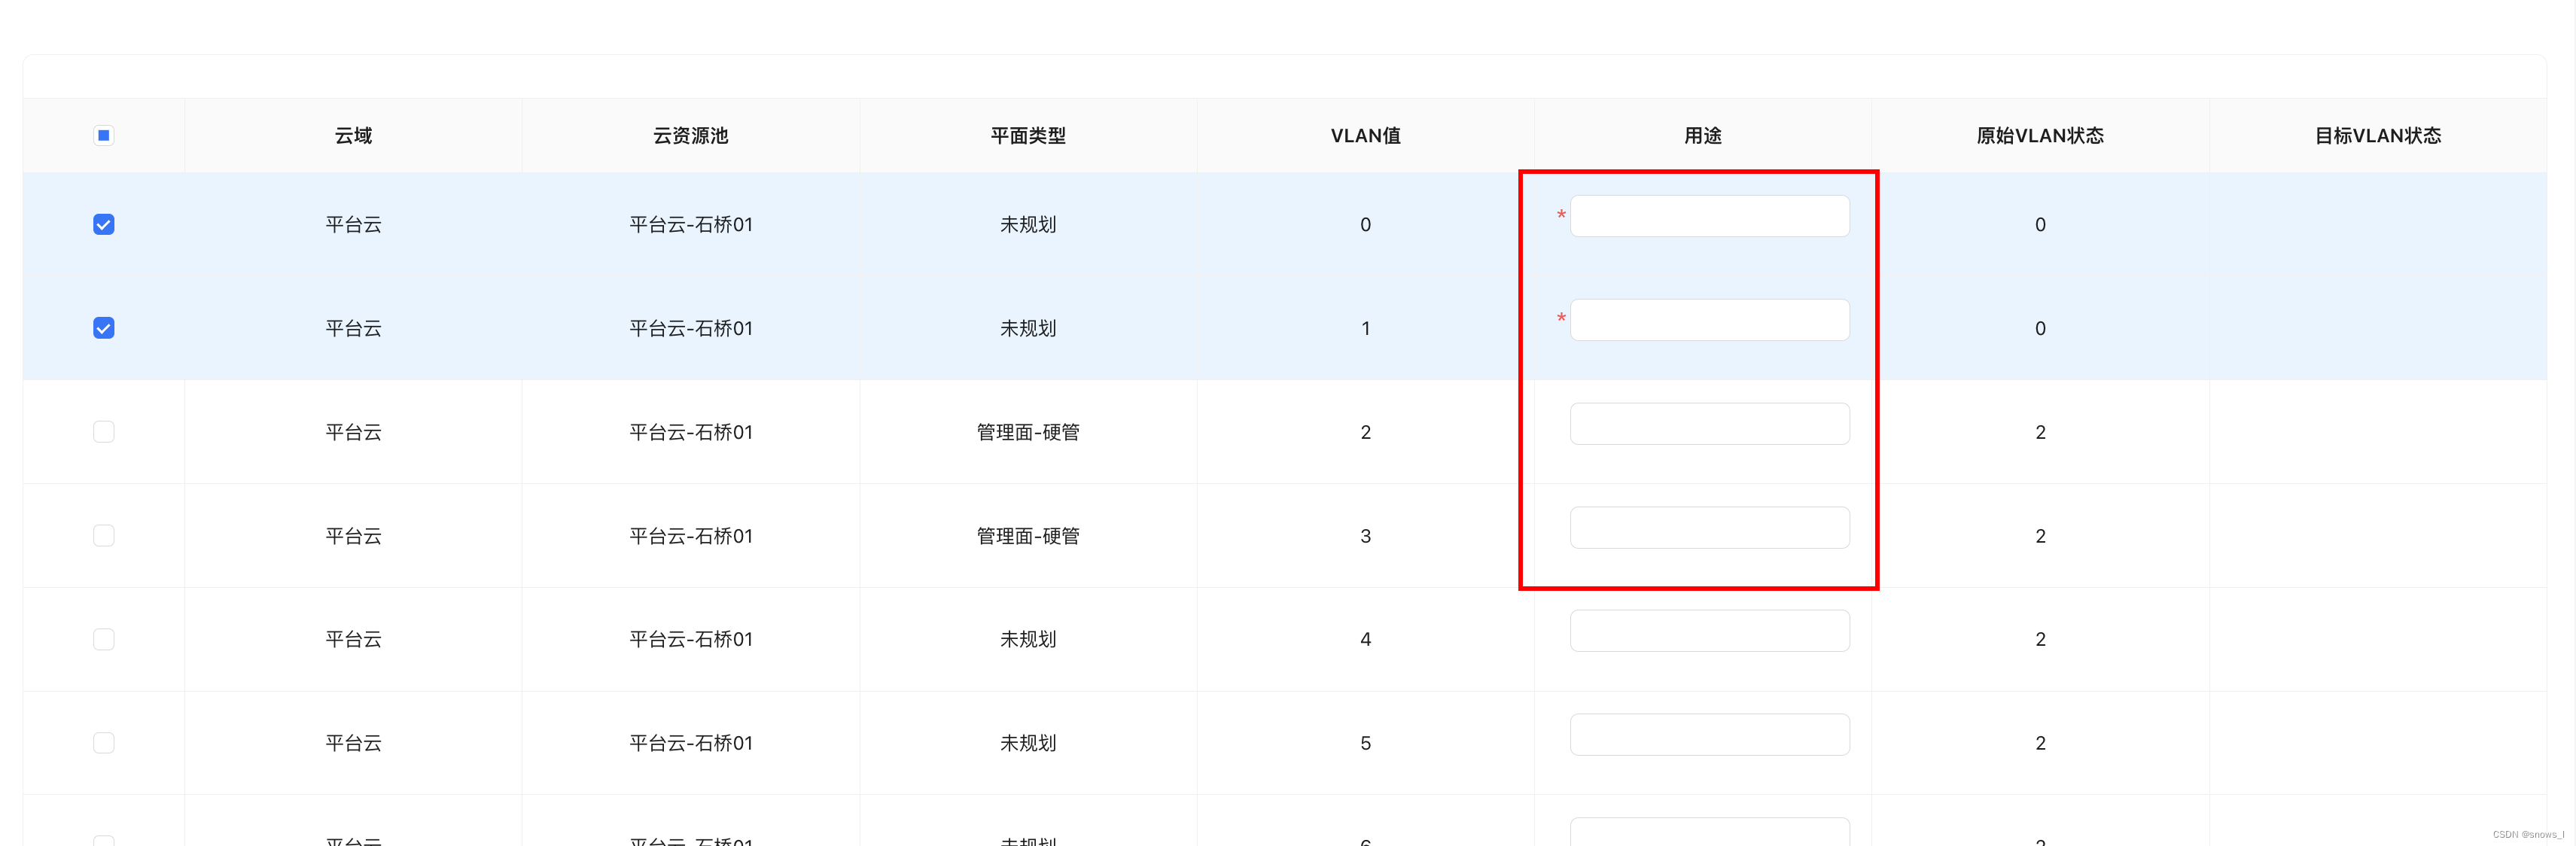Click the 用途 field in VLAN 2 row
Screen dimensions: 2576x846
(x=1709, y=424)
